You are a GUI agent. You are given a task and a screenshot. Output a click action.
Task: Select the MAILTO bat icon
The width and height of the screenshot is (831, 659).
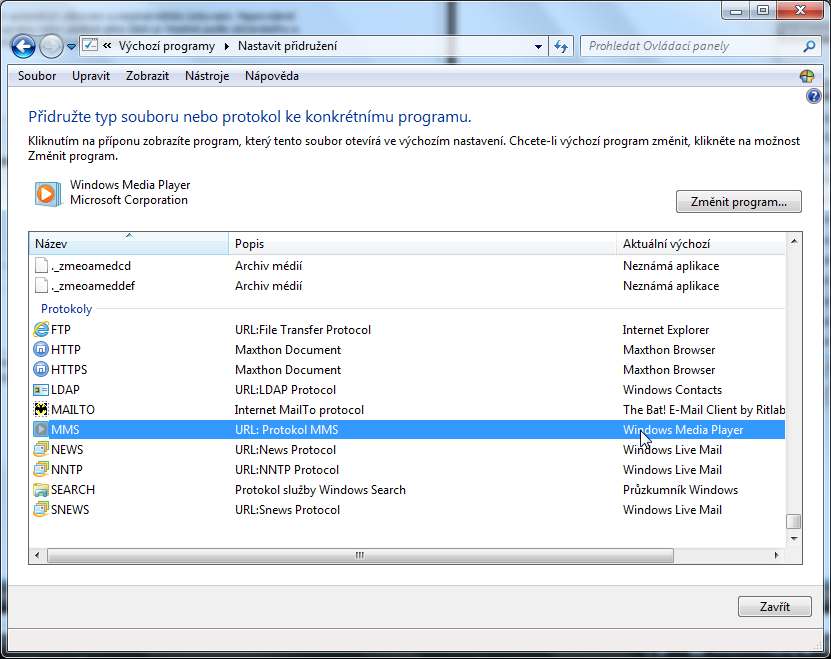tap(41, 410)
